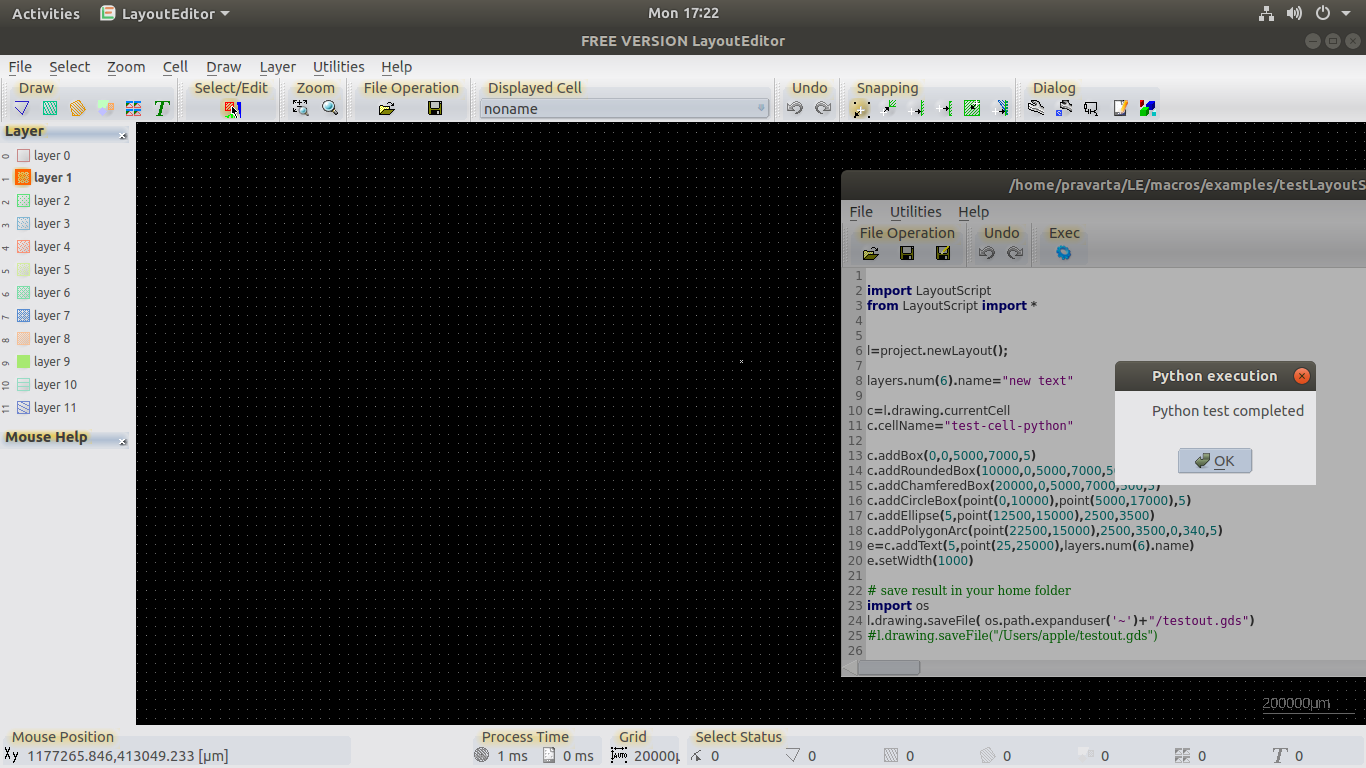Open the Select menu

pos(70,67)
